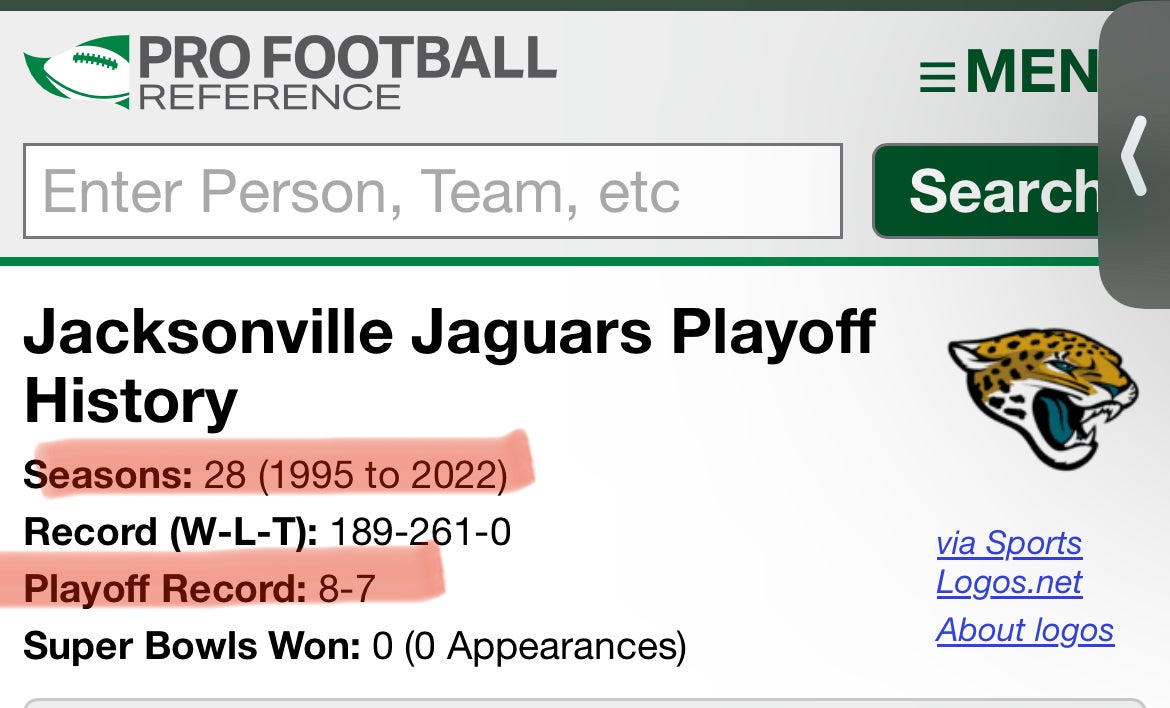
Task: Click the 189-261-0 record value
Action: pyautogui.click(x=420, y=532)
